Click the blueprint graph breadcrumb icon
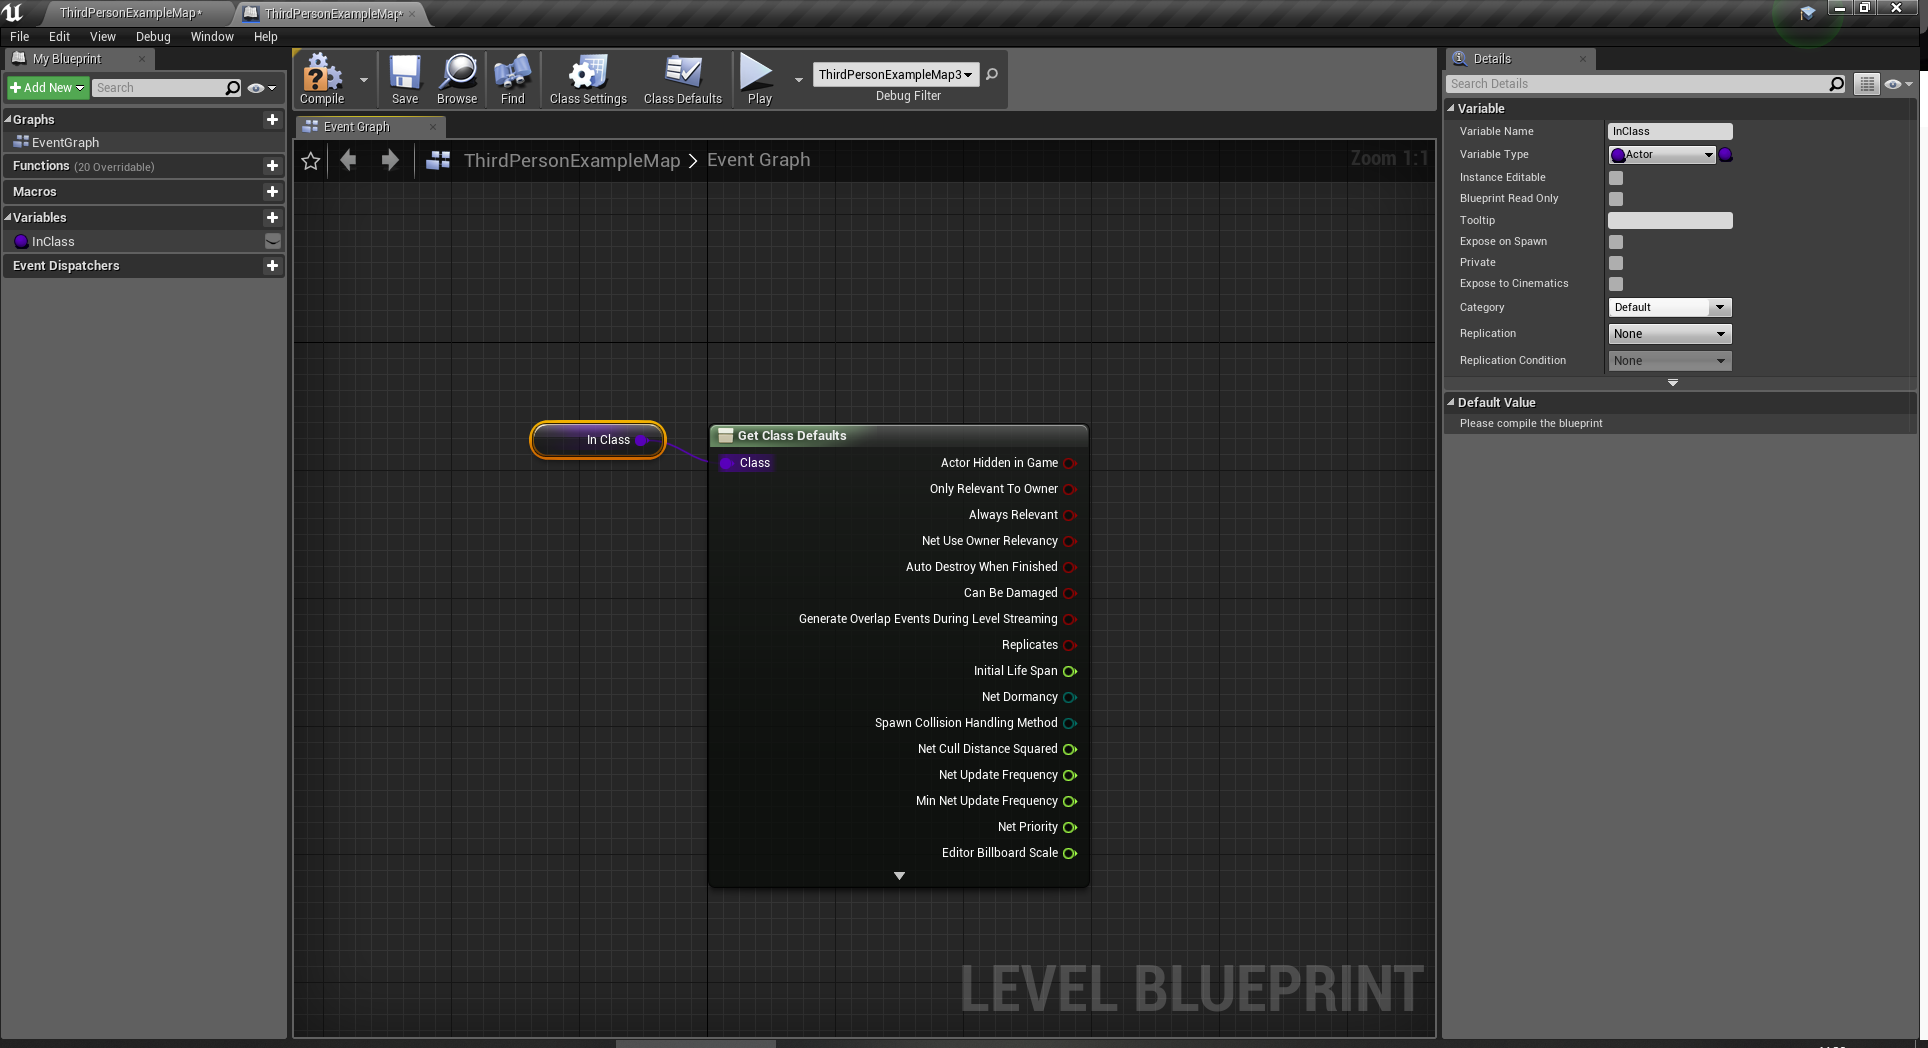This screenshot has height=1048, width=1928. (x=438, y=160)
